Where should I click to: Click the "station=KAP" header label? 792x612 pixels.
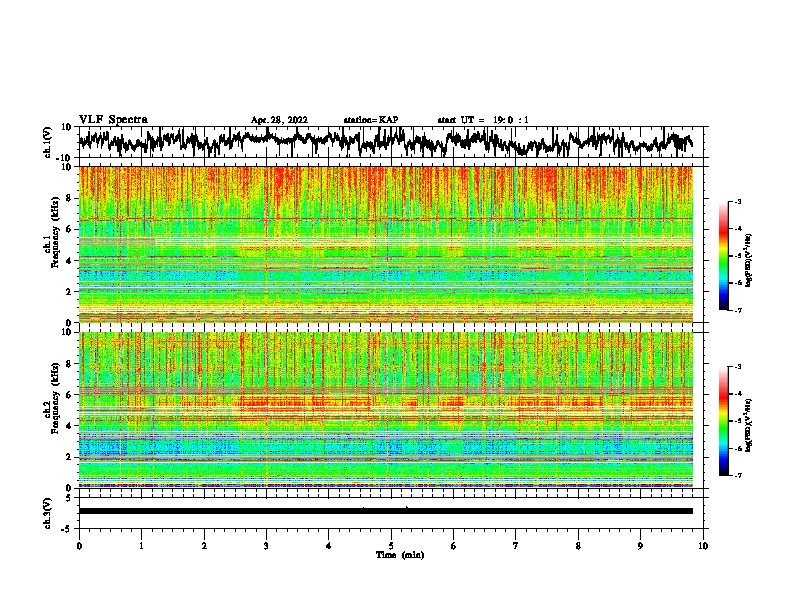pyautogui.click(x=371, y=120)
